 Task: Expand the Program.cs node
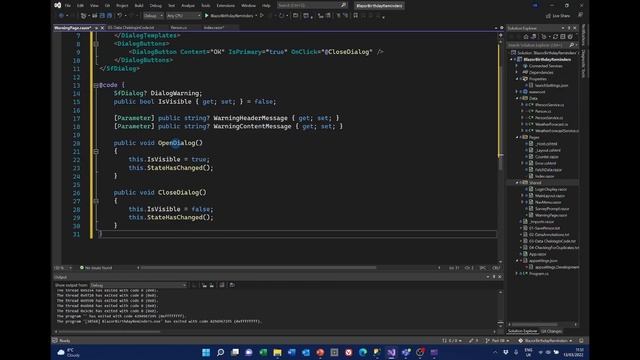coord(517,273)
